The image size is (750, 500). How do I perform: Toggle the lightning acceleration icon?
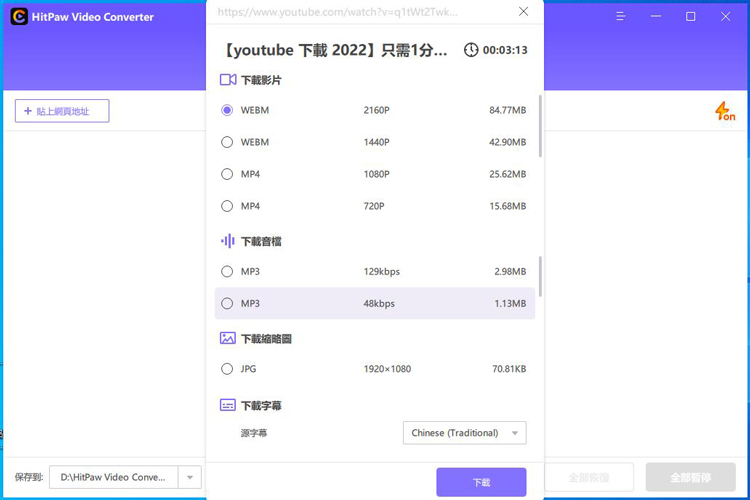click(x=725, y=111)
